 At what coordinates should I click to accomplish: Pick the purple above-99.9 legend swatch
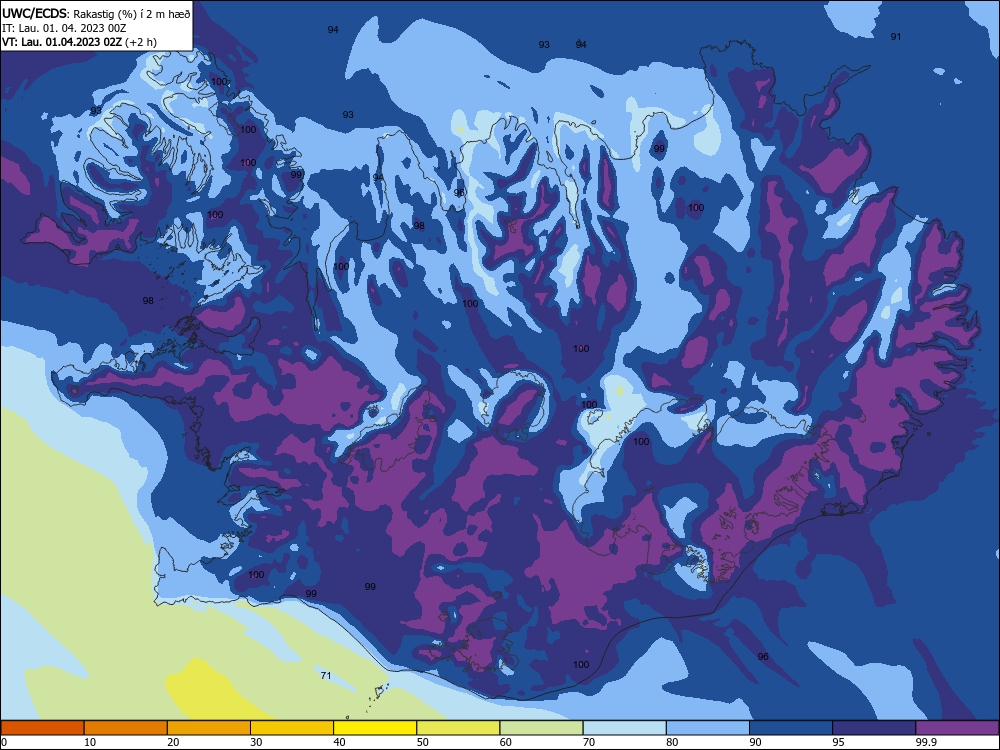coord(957,728)
